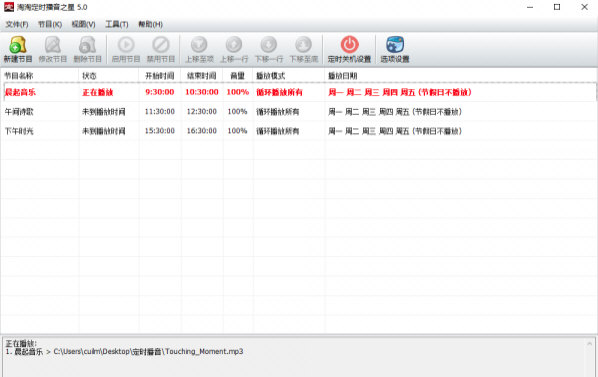Open the 节目(K) menu

[50, 24]
